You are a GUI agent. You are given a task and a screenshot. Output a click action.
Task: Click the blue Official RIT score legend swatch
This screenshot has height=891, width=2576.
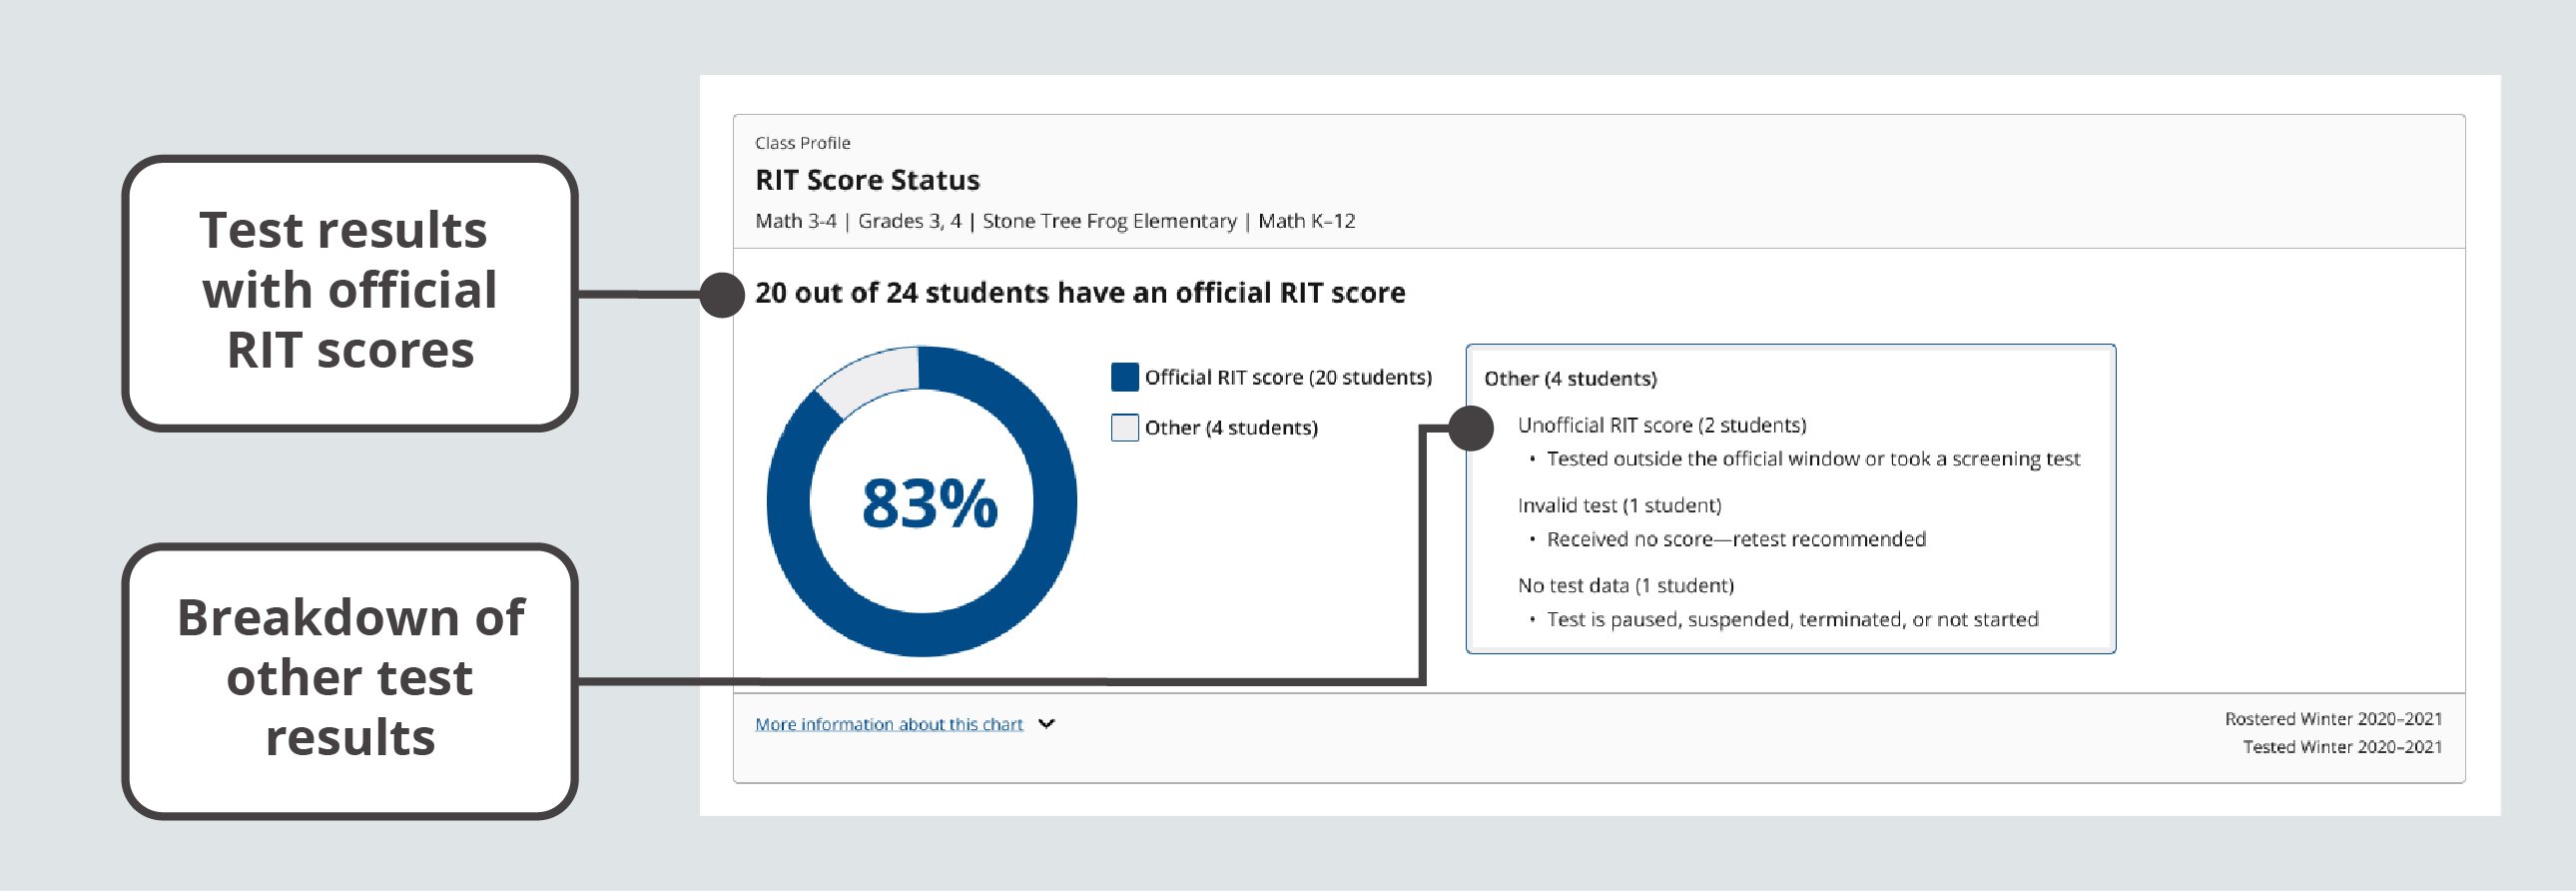tap(1124, 377)
